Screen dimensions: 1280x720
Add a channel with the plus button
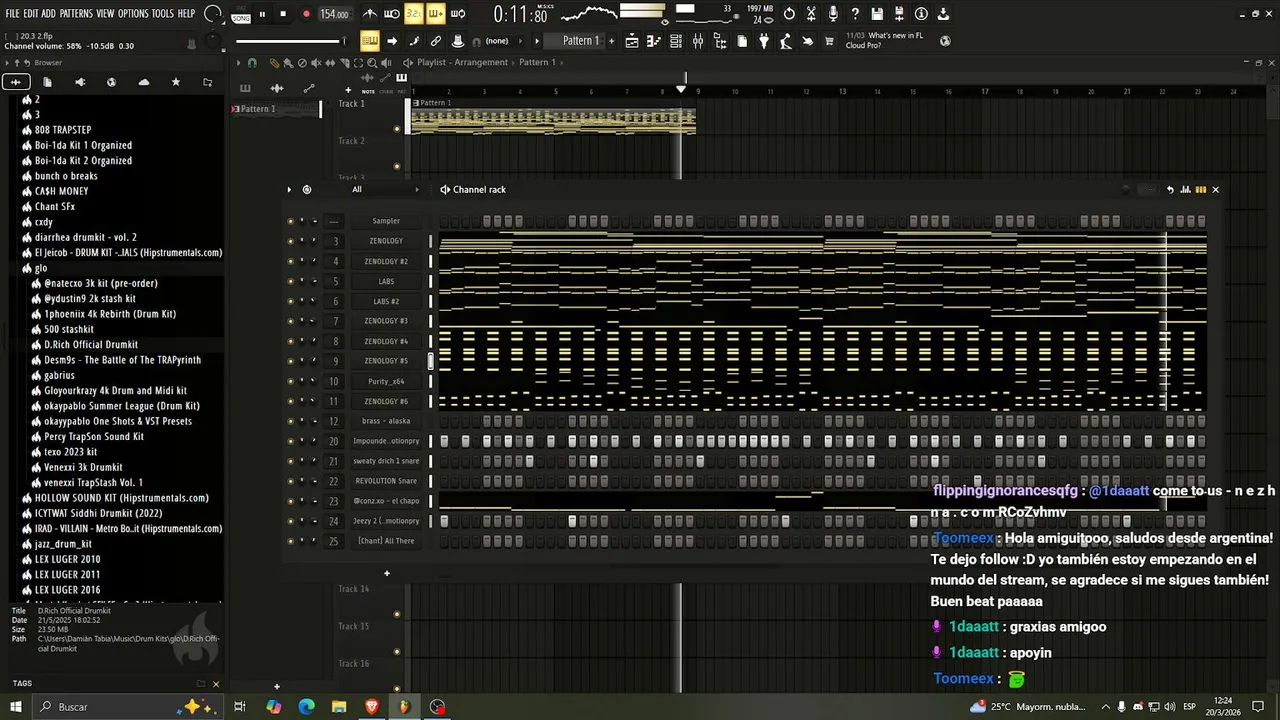[x=387, y=573]
